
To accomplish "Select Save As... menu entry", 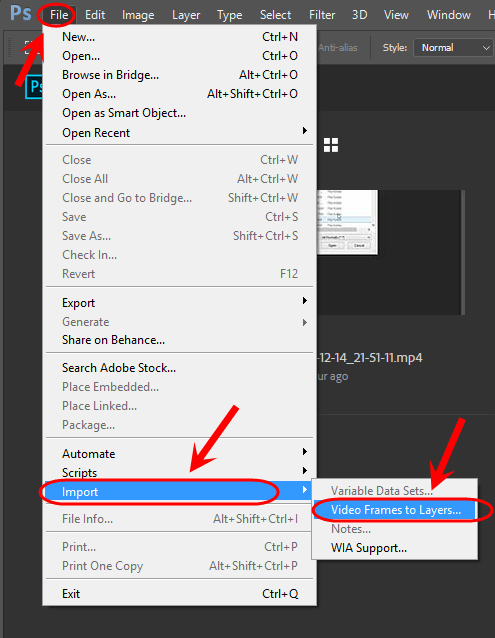I will [179, 236].
